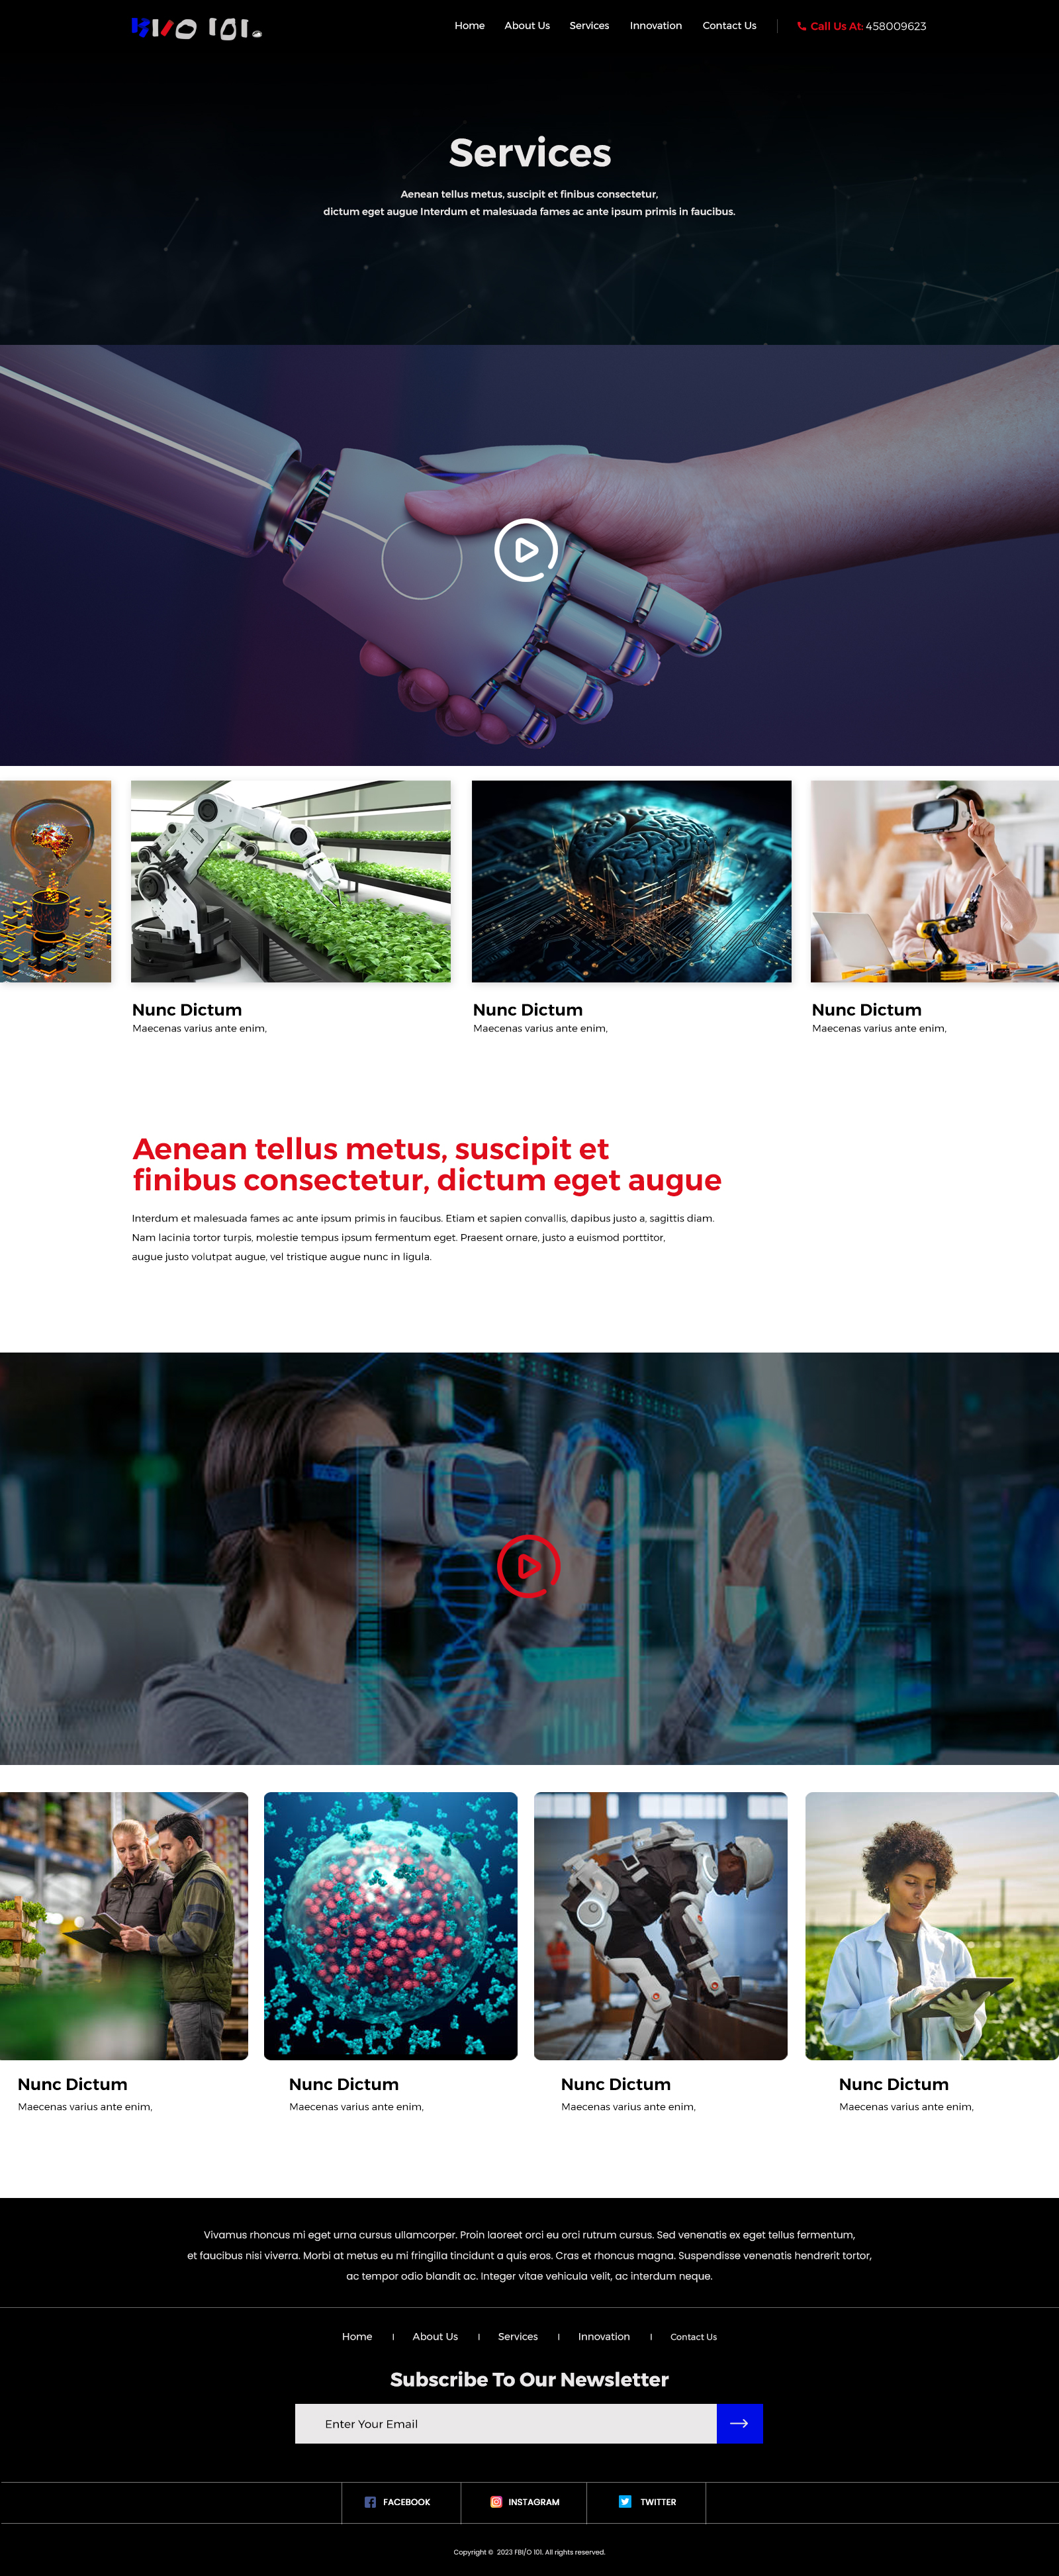Viewport: 1059px width, 2576px height.
Task: Play the robot handshake video
Action: click(526, 550)
